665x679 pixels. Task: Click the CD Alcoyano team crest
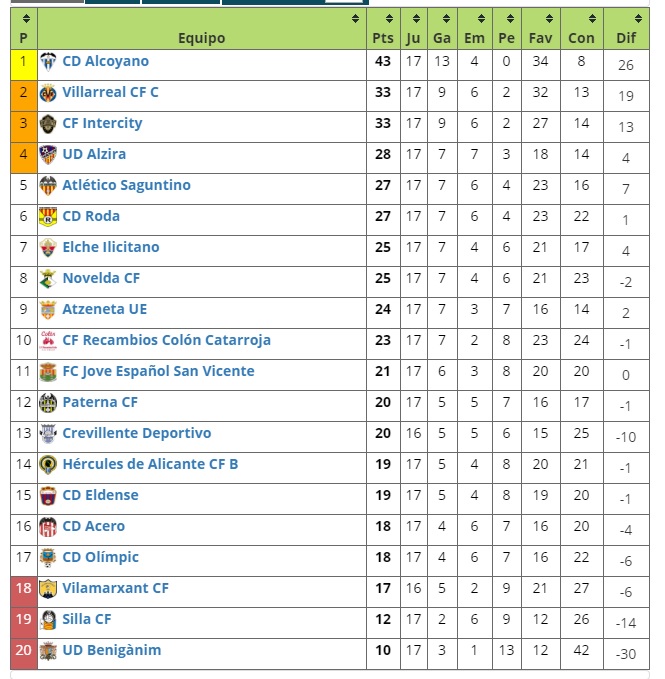pos(48,62)
